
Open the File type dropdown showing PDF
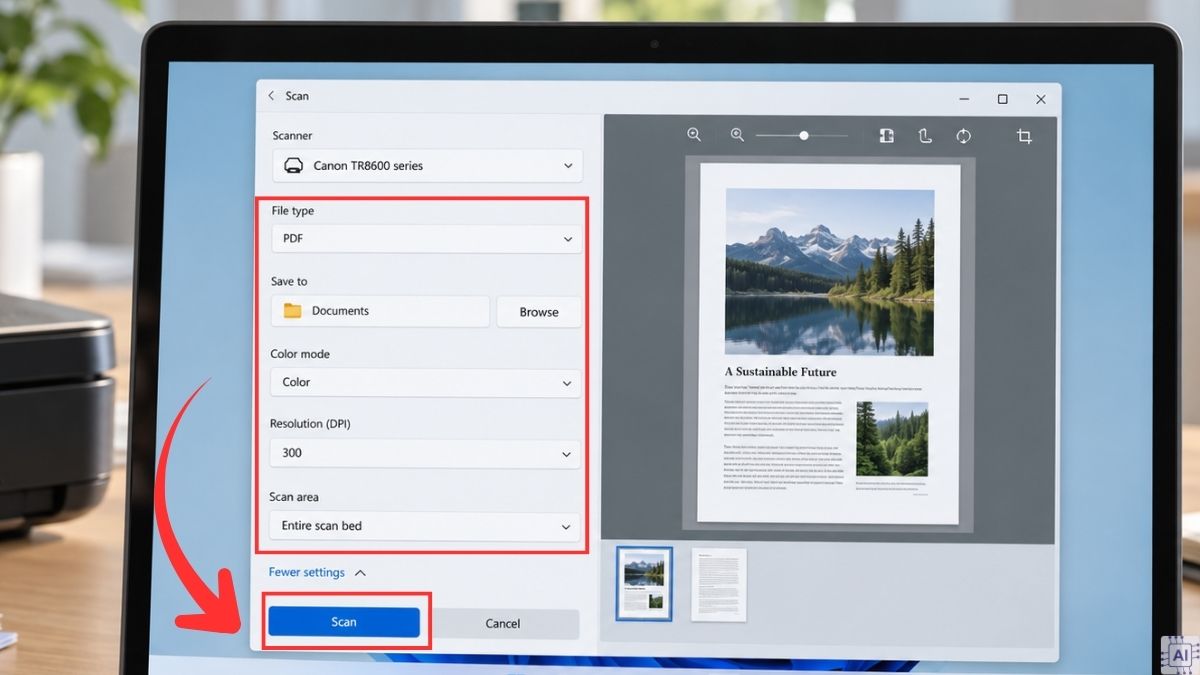[426, 239]
